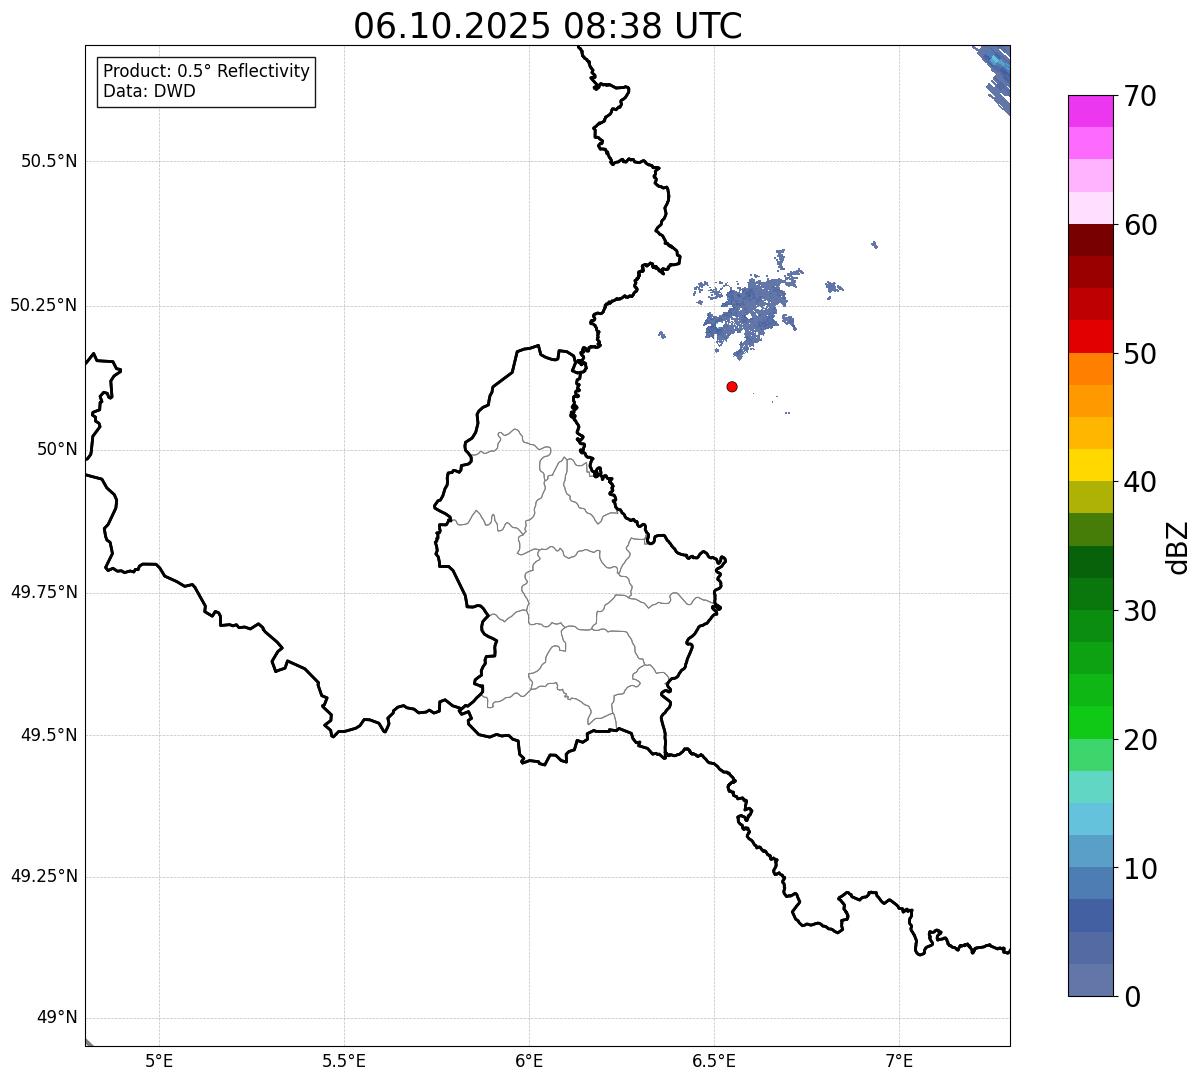Click the title '06.10.2025 08:38 UTC'
The width and height of the screenshot is (1202, 1081).
[x=548, y=26]
